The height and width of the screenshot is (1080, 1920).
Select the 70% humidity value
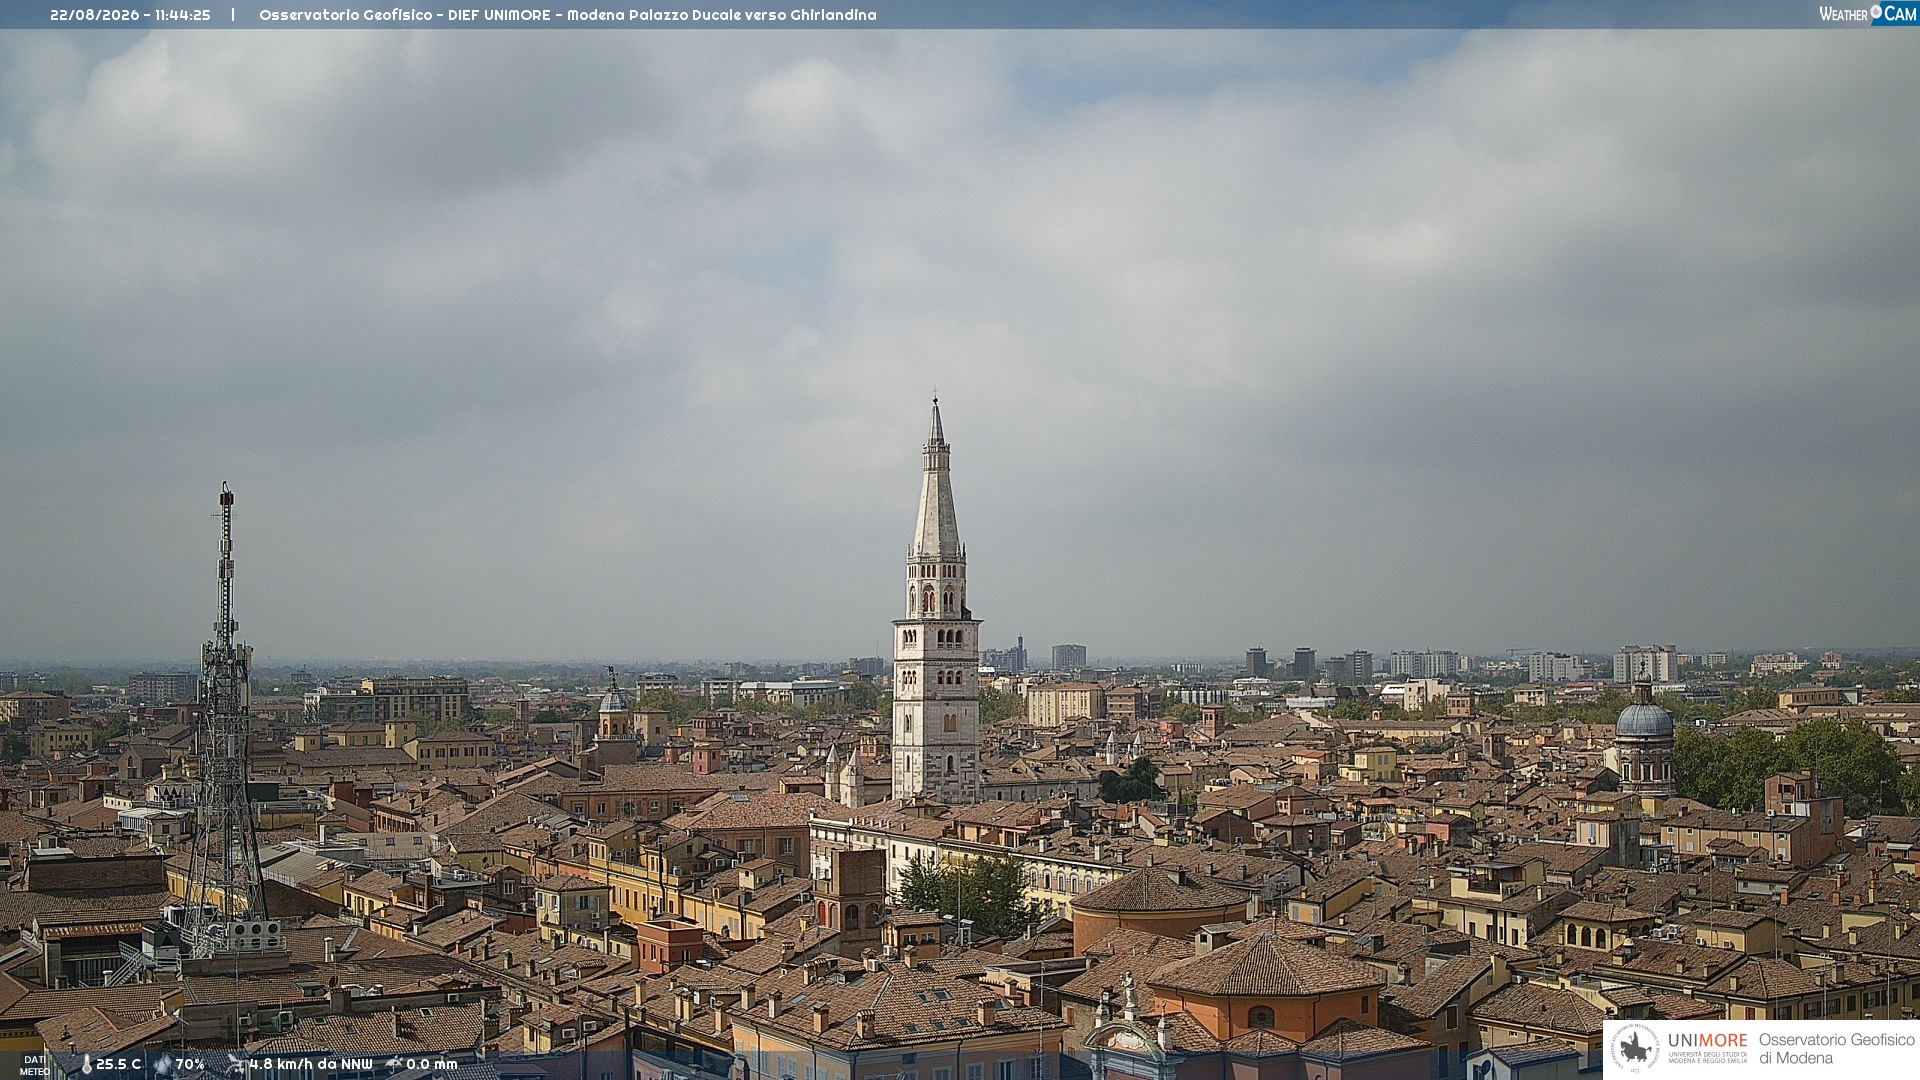(190, 1065)
